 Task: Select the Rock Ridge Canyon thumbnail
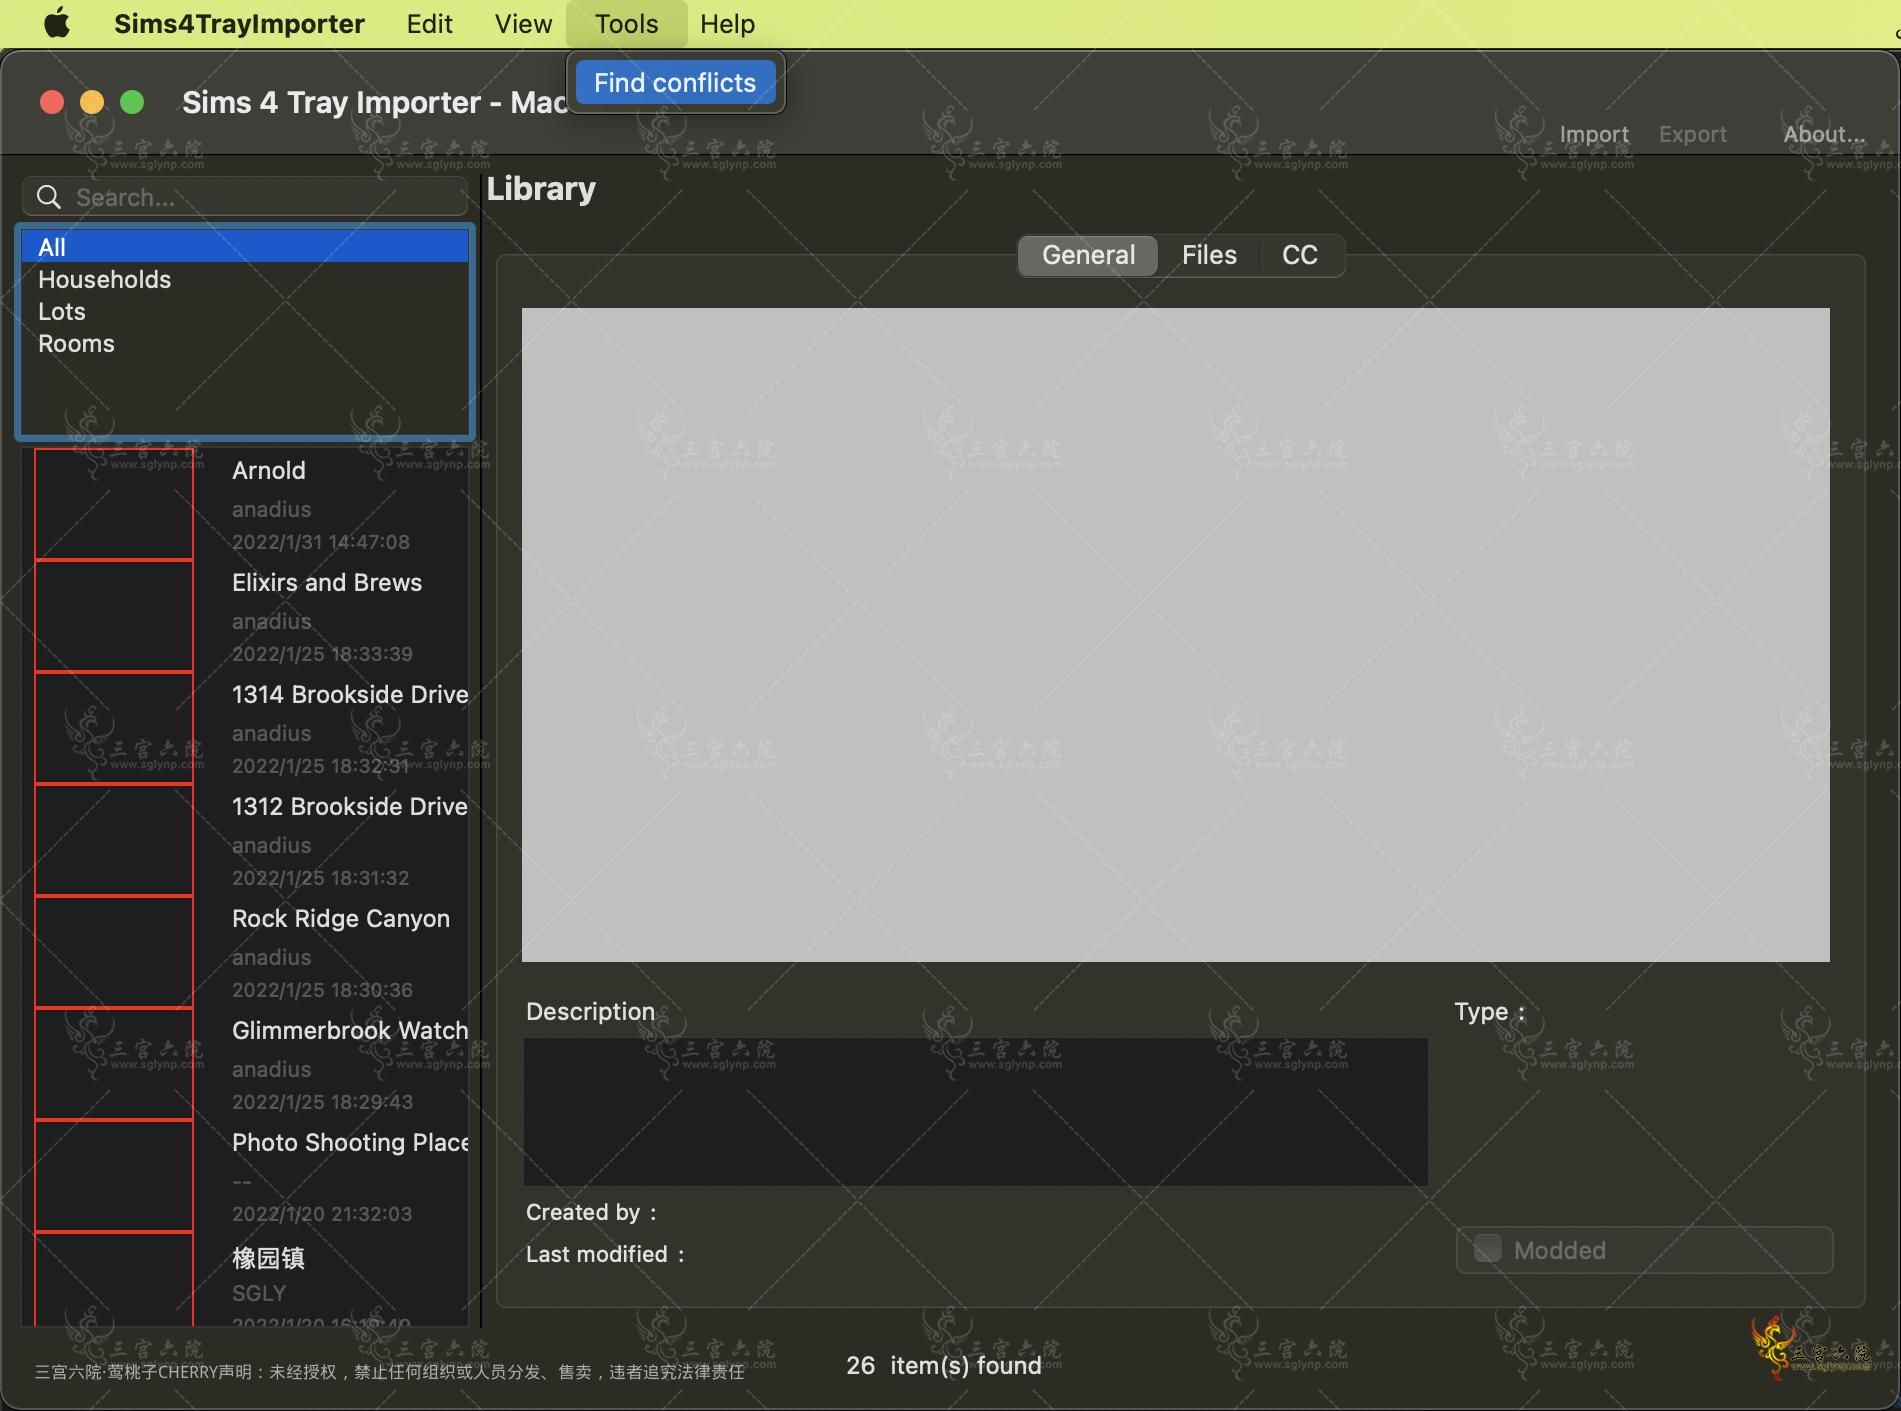coord(114,952)
